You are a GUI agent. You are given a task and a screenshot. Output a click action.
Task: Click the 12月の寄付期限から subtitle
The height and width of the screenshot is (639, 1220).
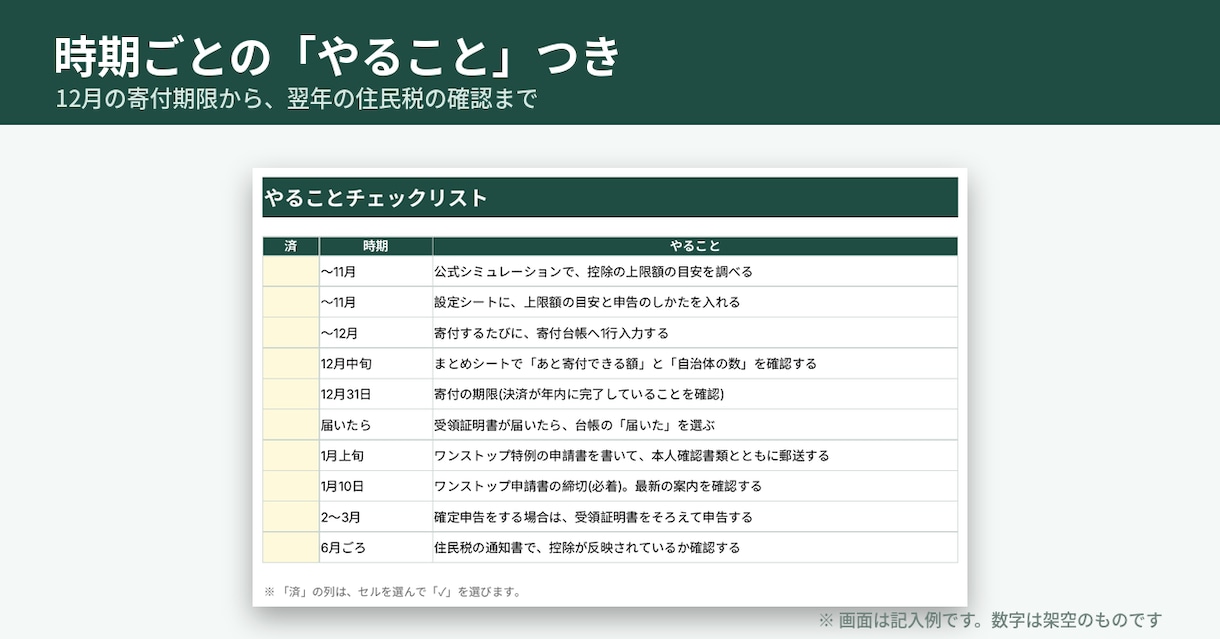(x=297, y=100)
